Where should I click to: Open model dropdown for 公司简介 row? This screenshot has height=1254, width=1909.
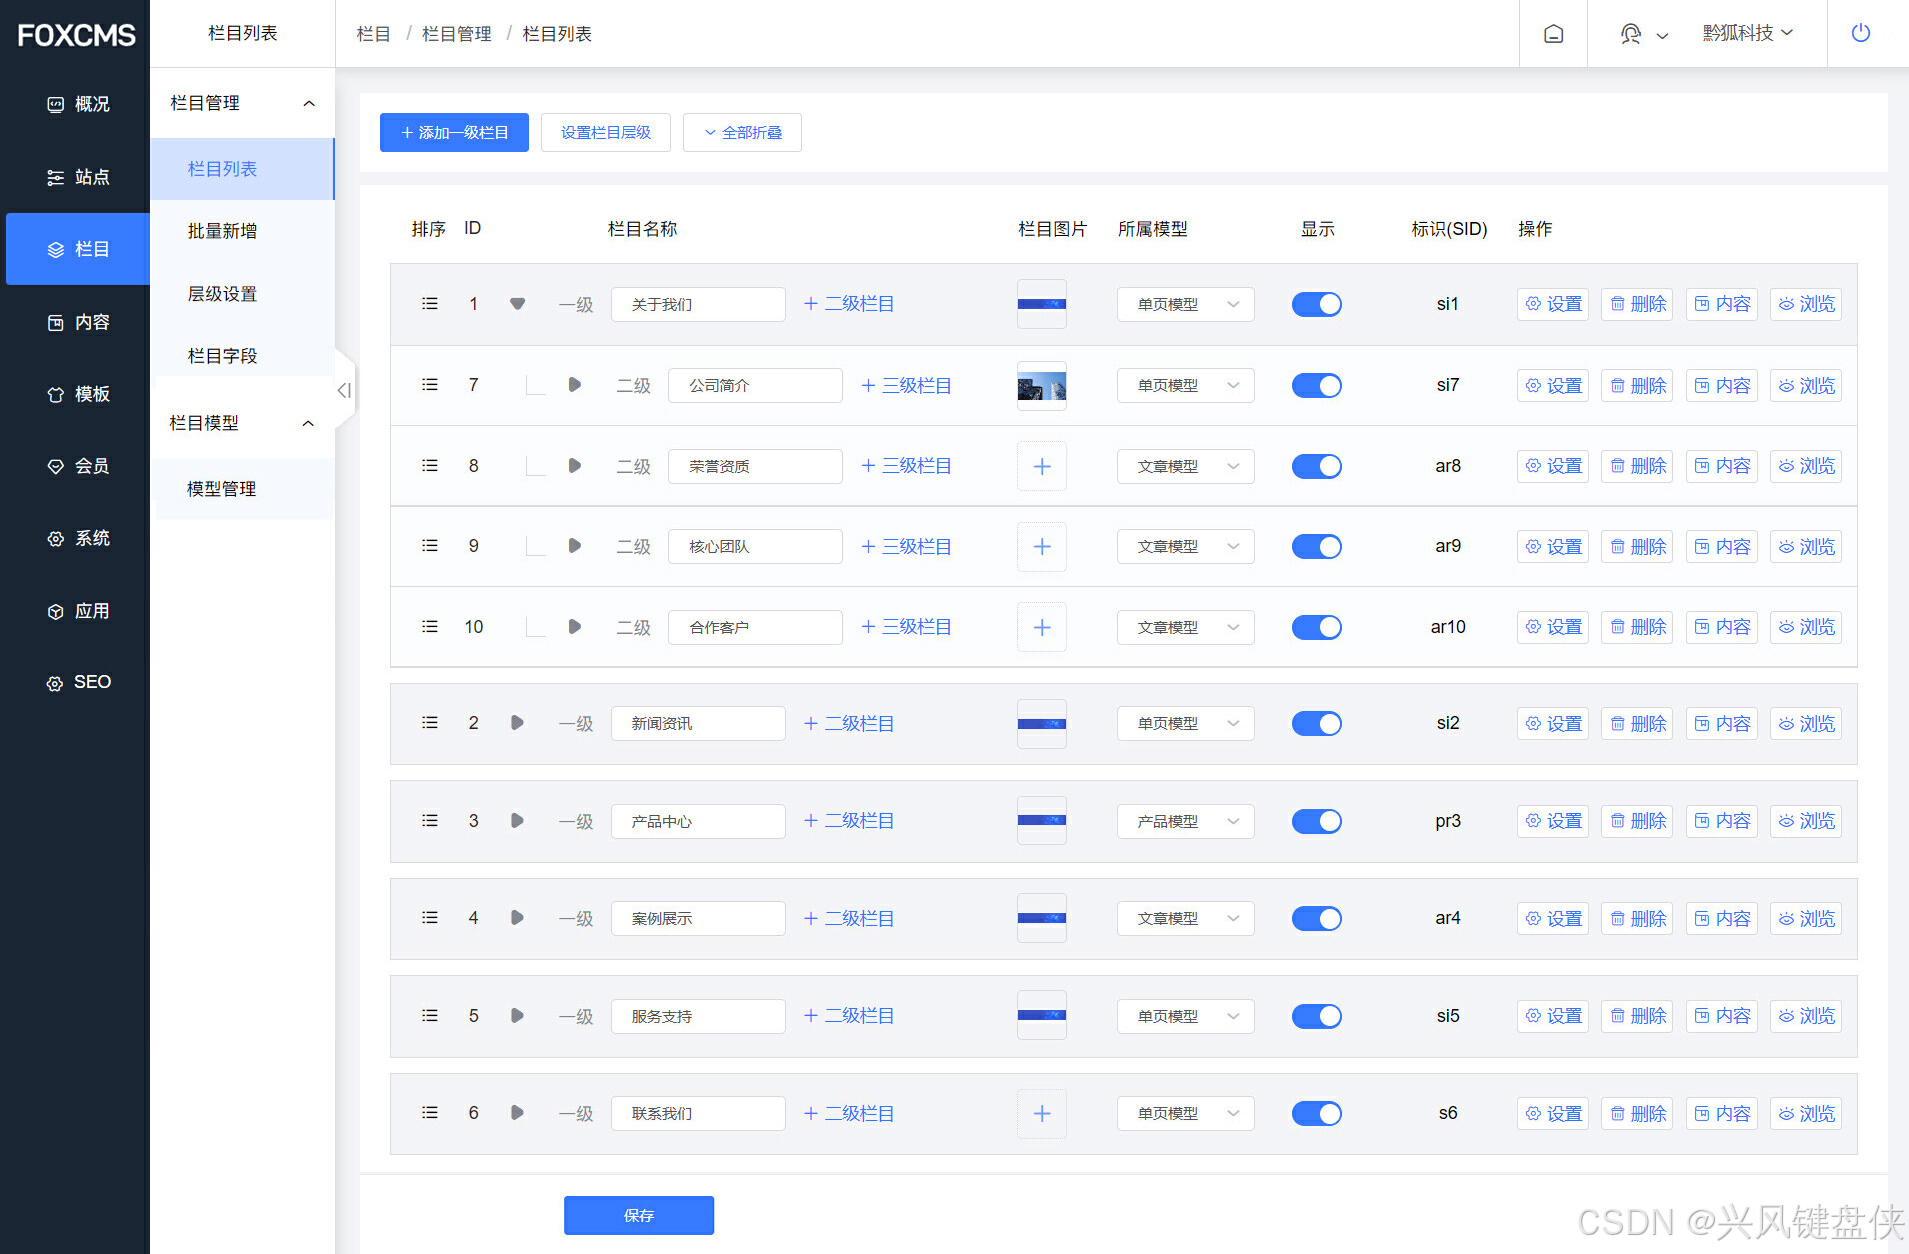click(x=1185, y=385)
